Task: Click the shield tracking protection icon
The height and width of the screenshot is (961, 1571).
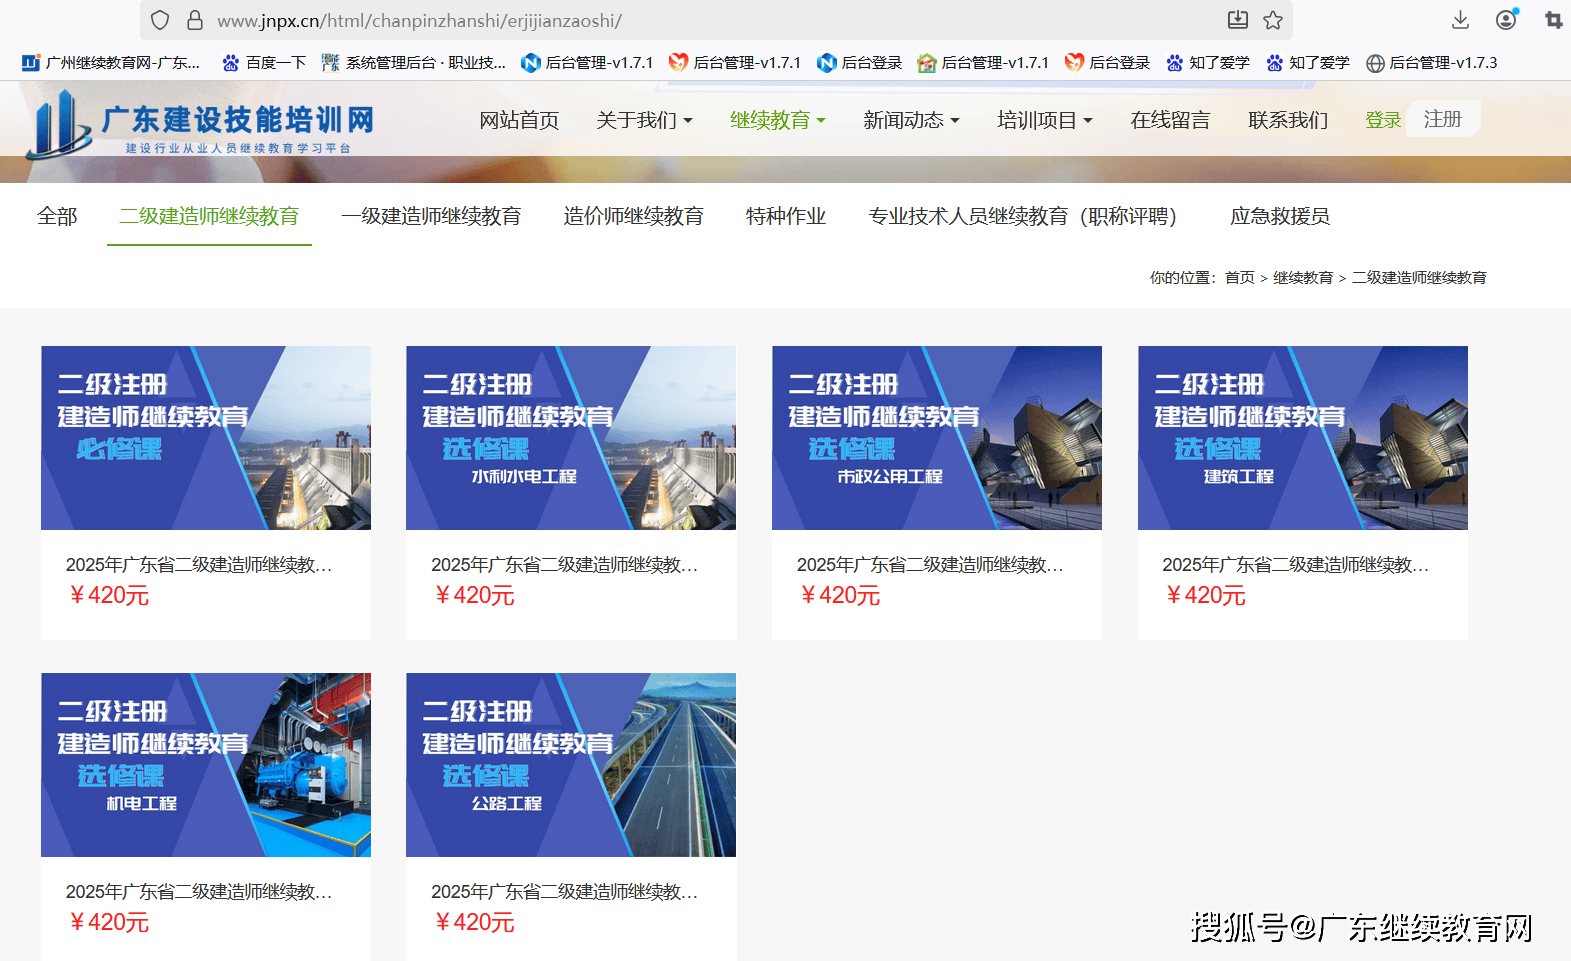Action: coord(161,20)
